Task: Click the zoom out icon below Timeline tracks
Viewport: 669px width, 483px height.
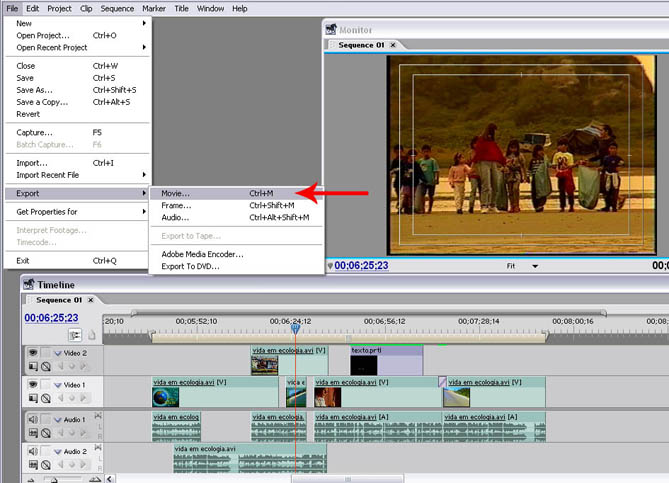Action: (31, 479)
